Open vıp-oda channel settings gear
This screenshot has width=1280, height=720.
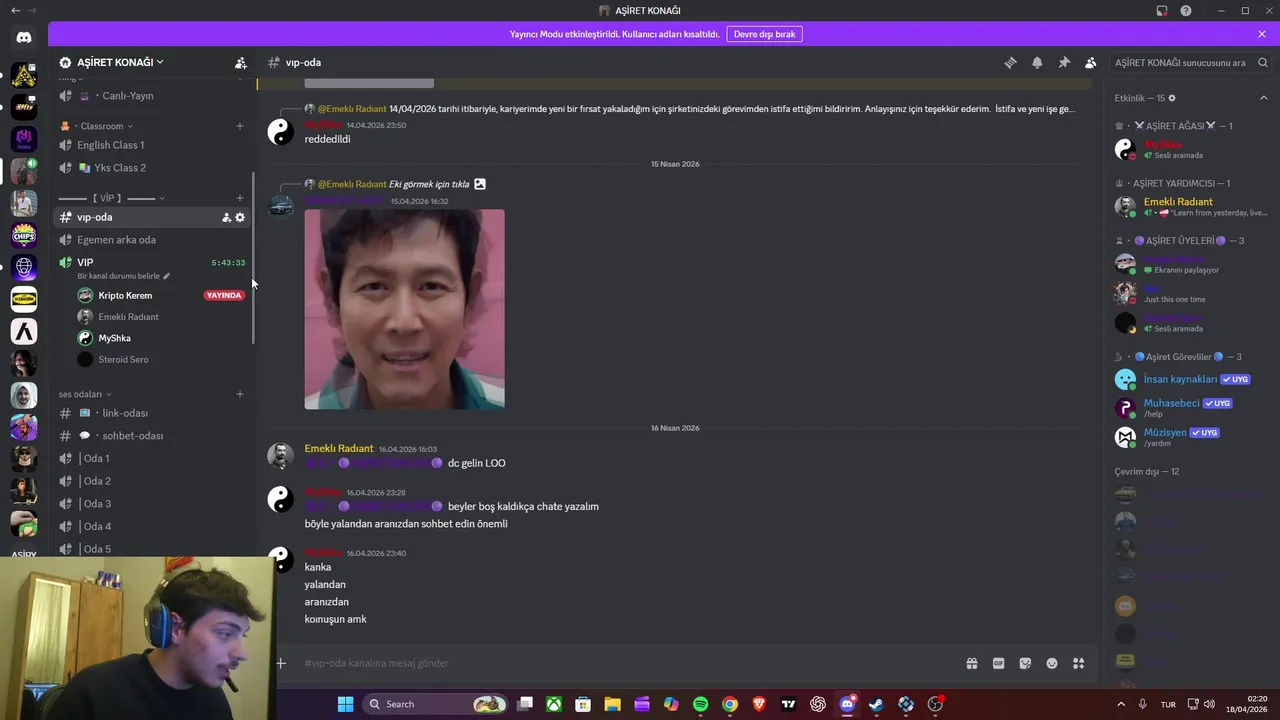tap(240, 217)
